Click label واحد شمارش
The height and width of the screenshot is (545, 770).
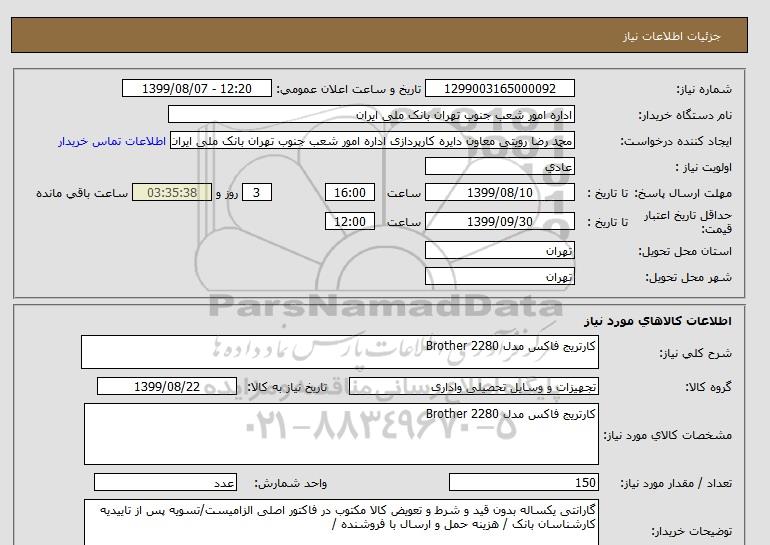(290, 484)
